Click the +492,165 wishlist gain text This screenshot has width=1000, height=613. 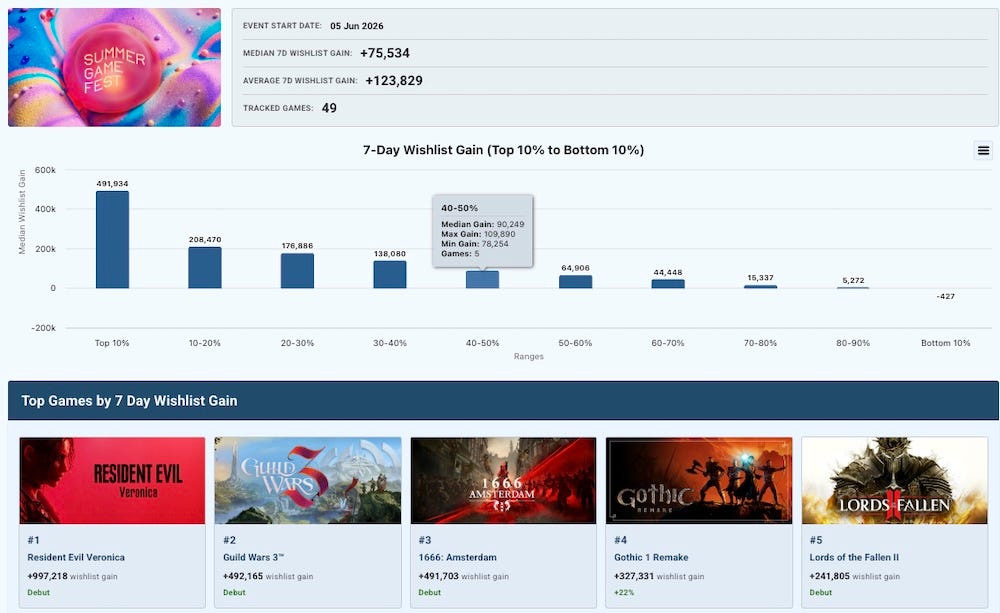(x=243, y=576)
